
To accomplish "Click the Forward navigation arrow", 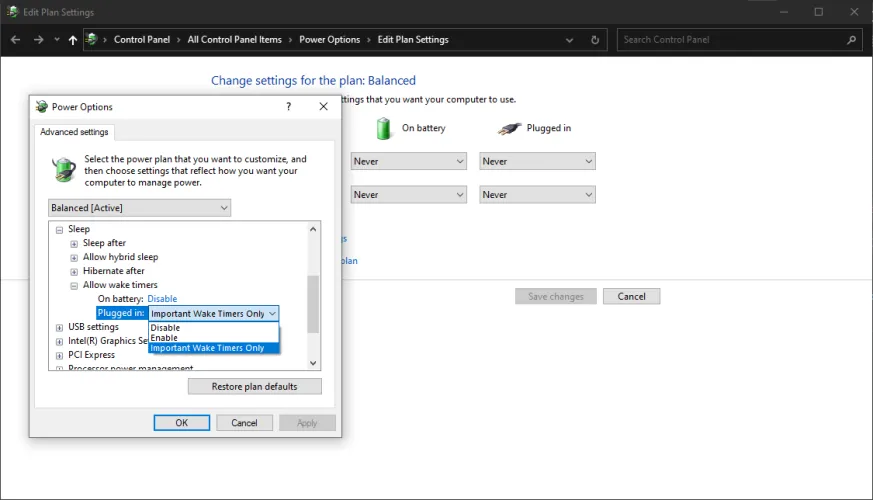I will (x=38, y=40).
